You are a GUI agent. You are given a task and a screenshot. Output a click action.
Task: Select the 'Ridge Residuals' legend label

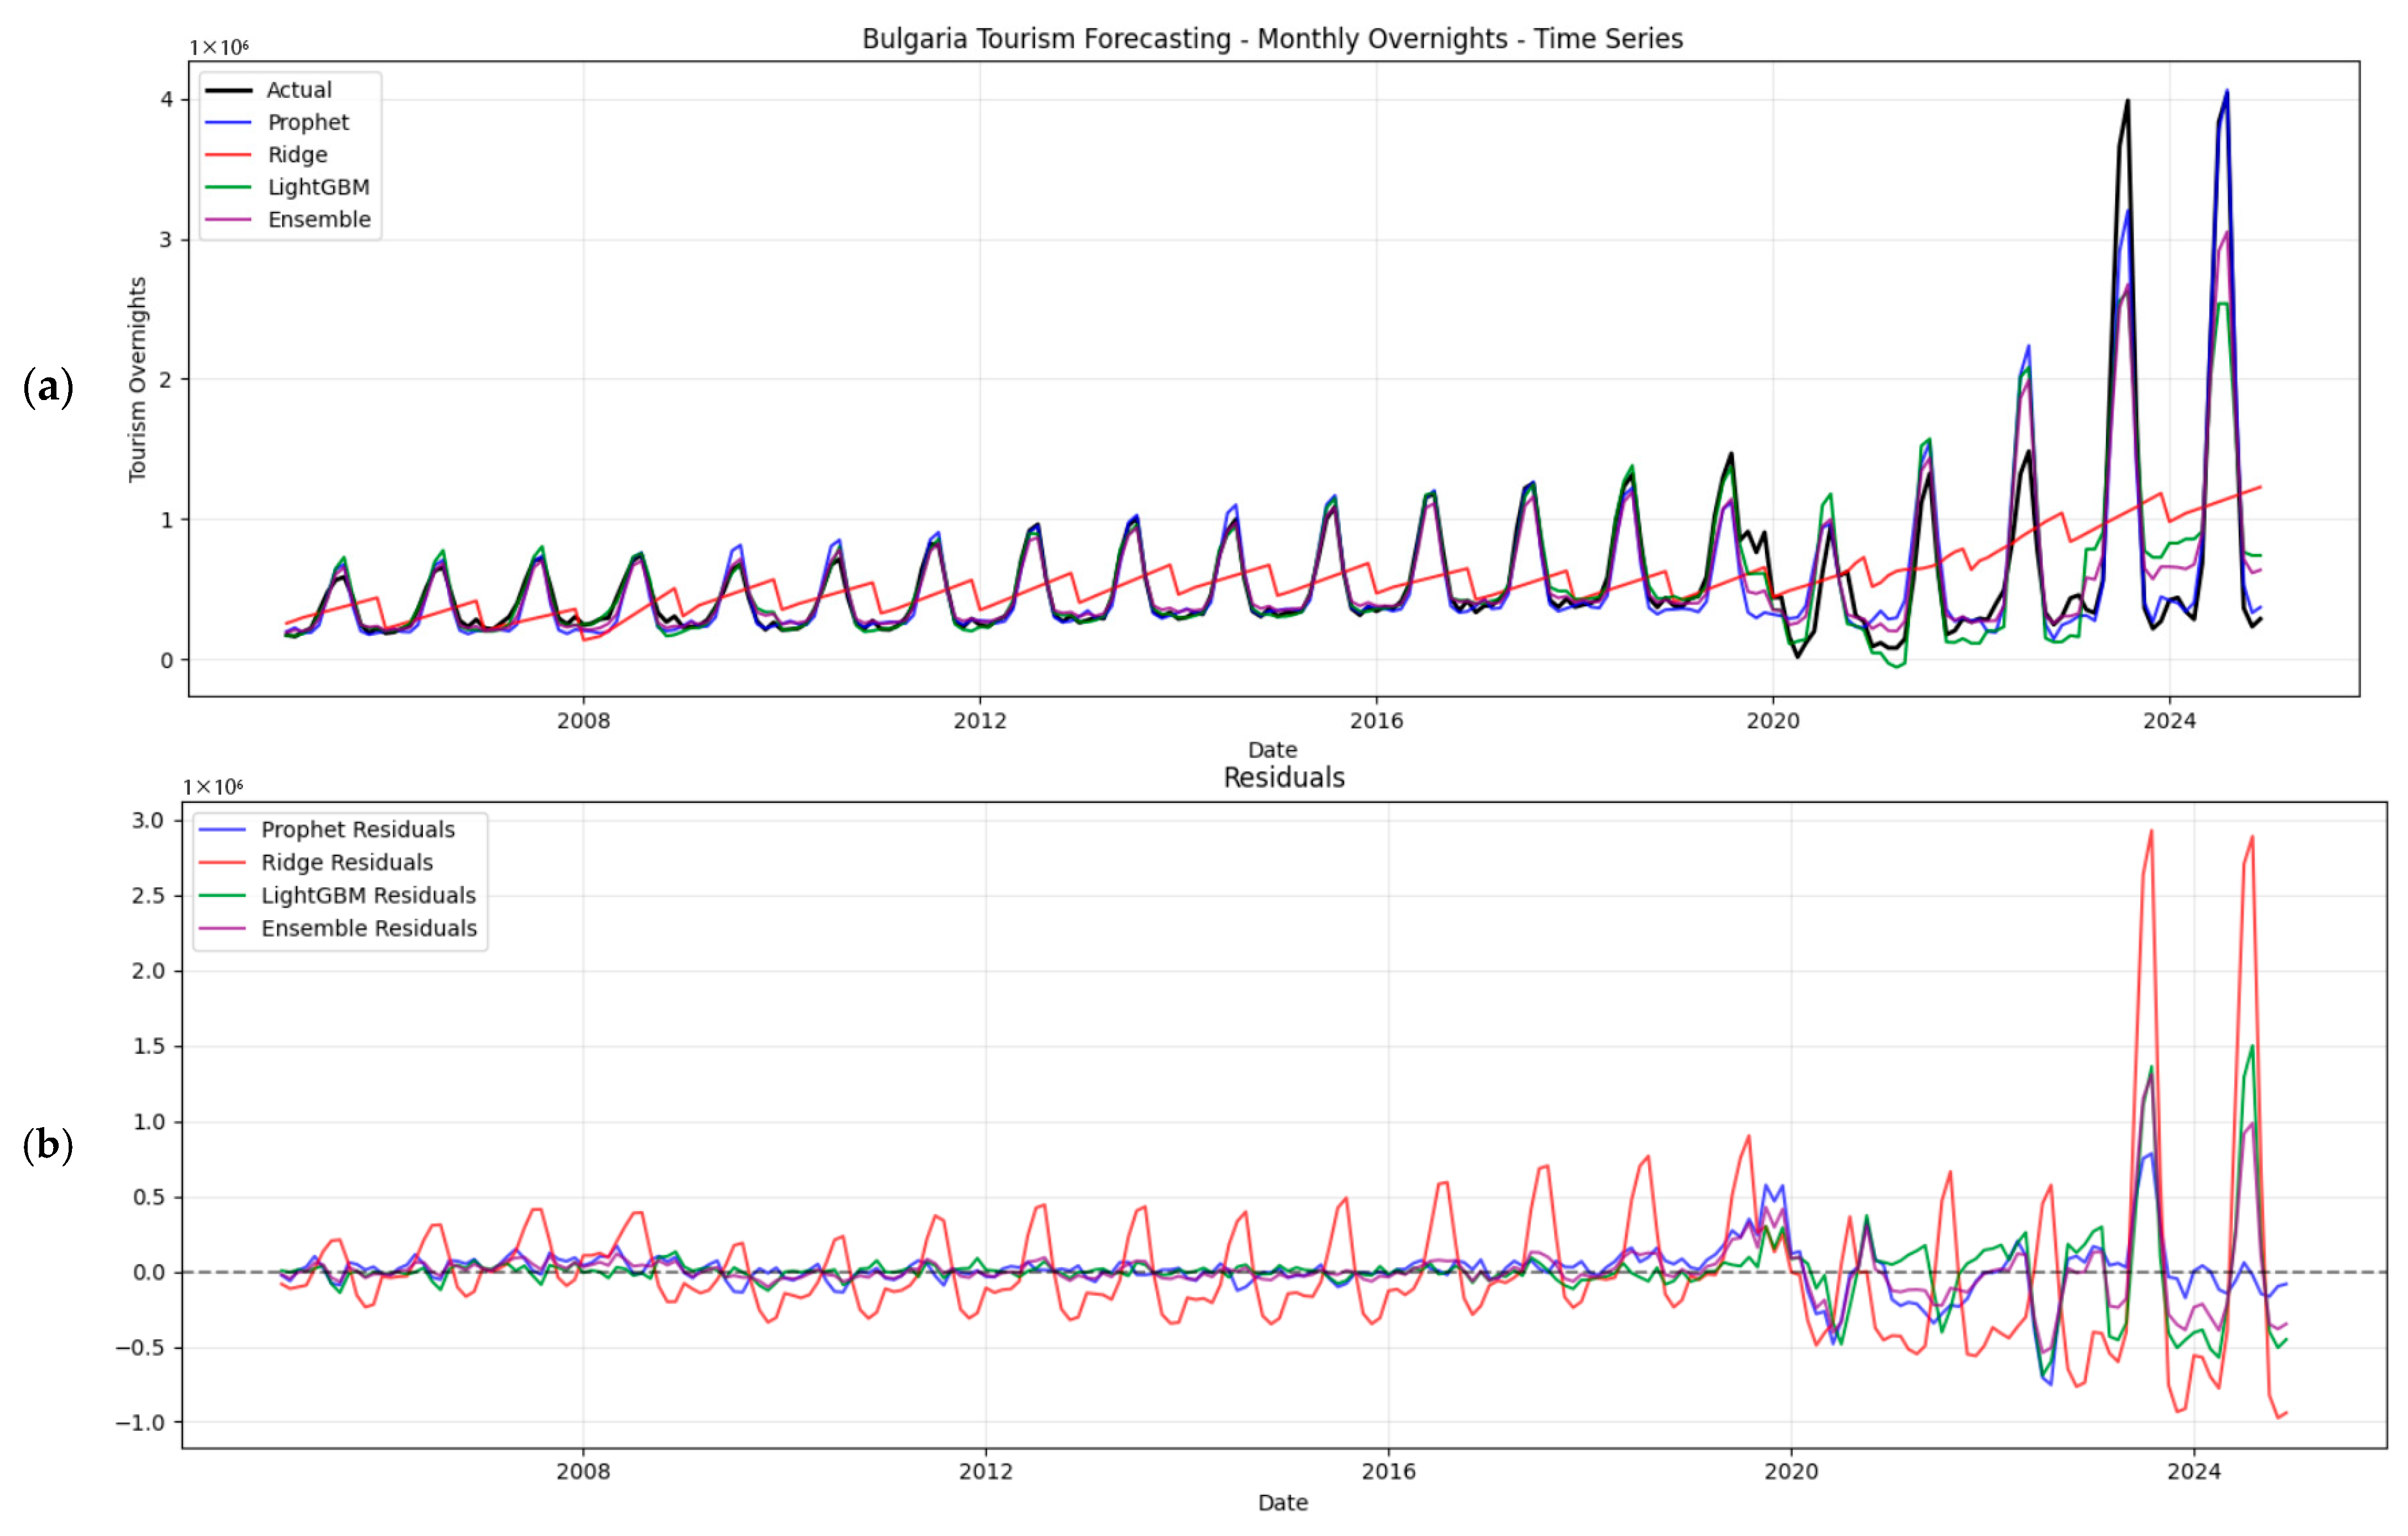click(347, 862)
